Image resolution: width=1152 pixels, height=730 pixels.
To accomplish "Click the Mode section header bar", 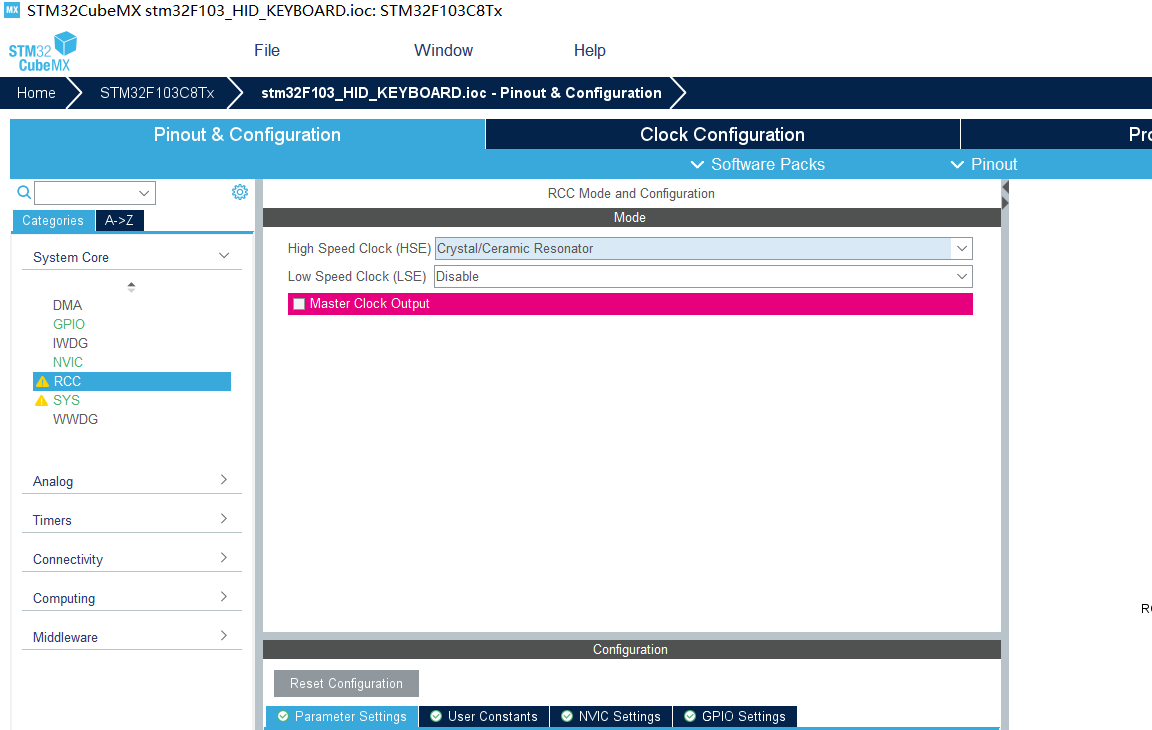I will point(632,217).
